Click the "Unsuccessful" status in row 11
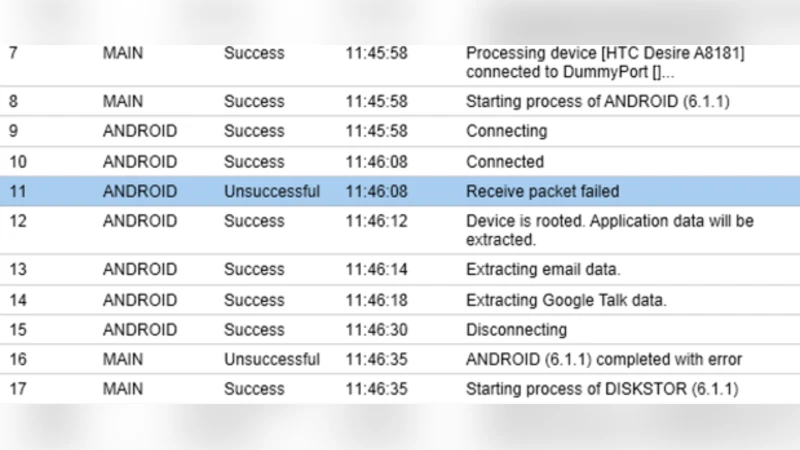 pos(272,191)
